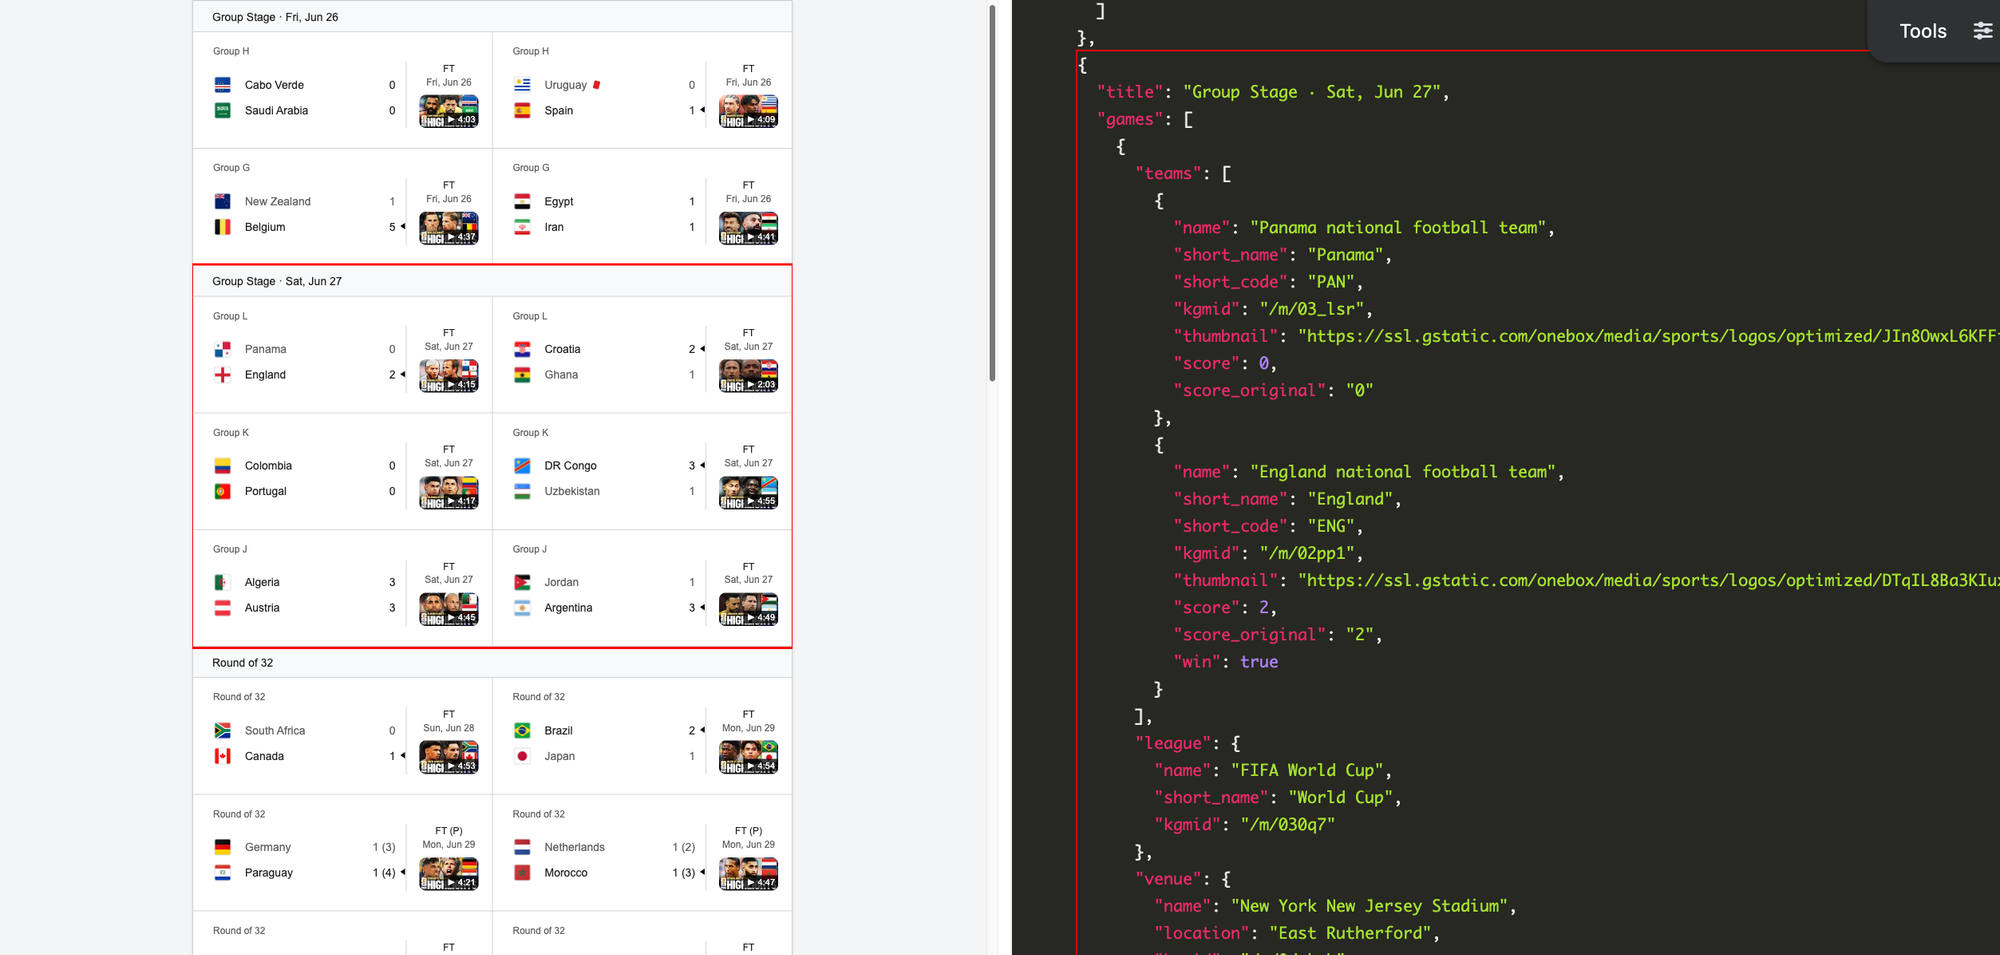Click JSON location 'East Rutherford'
Image resolution: width=2000 pixels, height=955 pixels.
pyautogui.click(x=1350, y=933)
